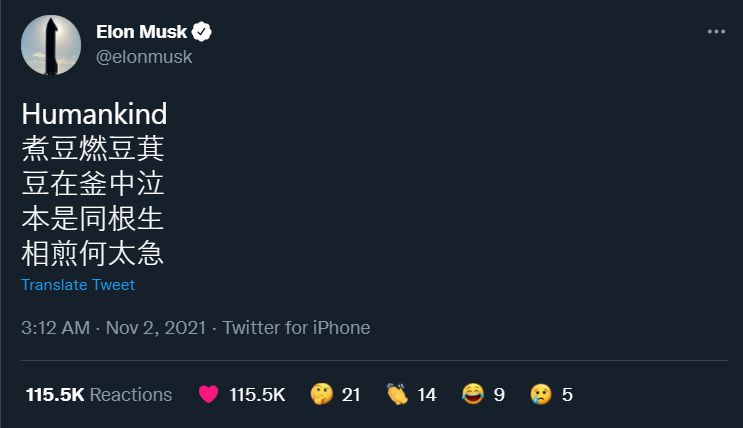743x428 pixels.
Task: Open the @elonmusk handle link
Action: [143, 57]
